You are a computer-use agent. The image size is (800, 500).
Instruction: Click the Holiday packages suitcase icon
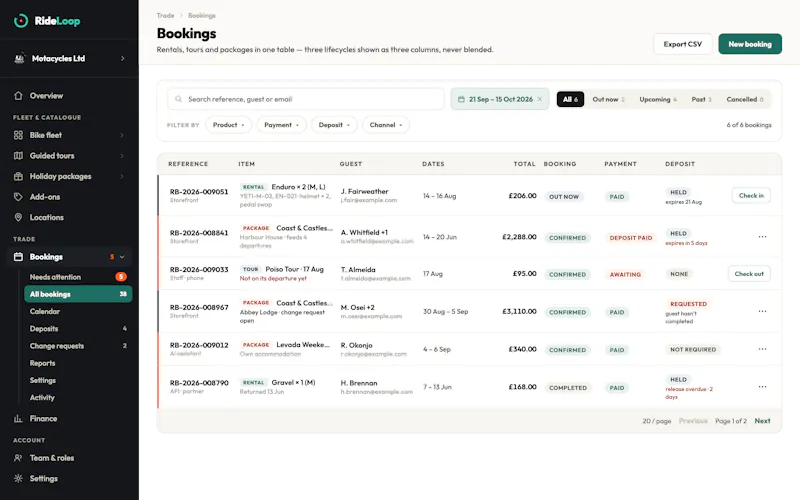click(x=18, y=177)
